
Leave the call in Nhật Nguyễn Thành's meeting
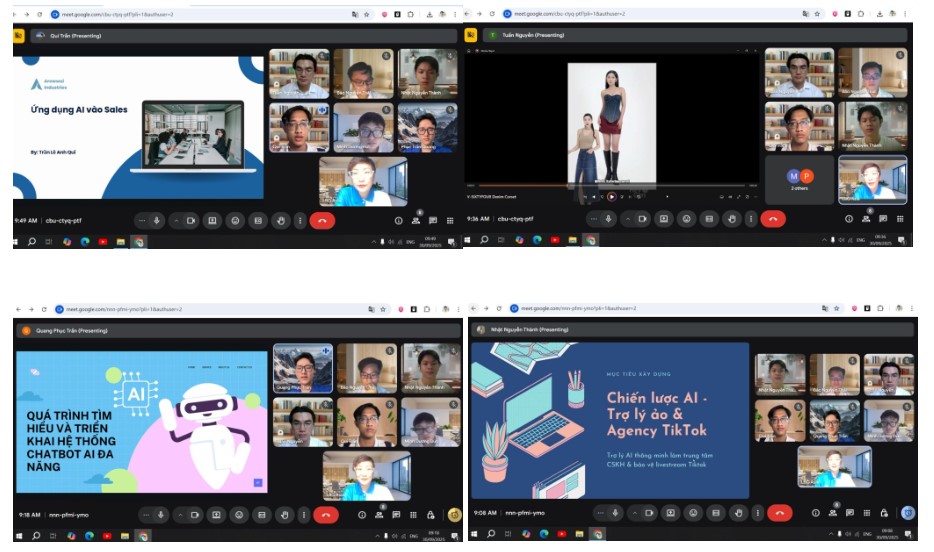779,513
